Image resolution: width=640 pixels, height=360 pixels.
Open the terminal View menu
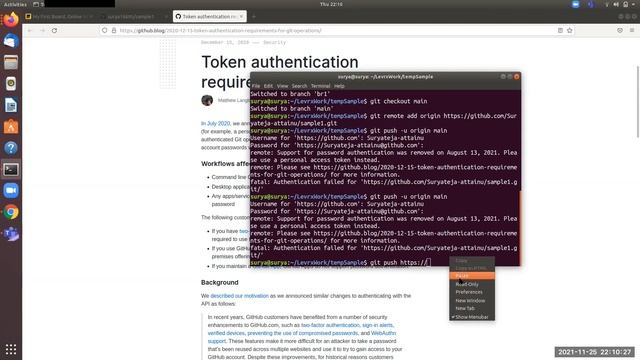pyautogui.click(x=282, y=86)
